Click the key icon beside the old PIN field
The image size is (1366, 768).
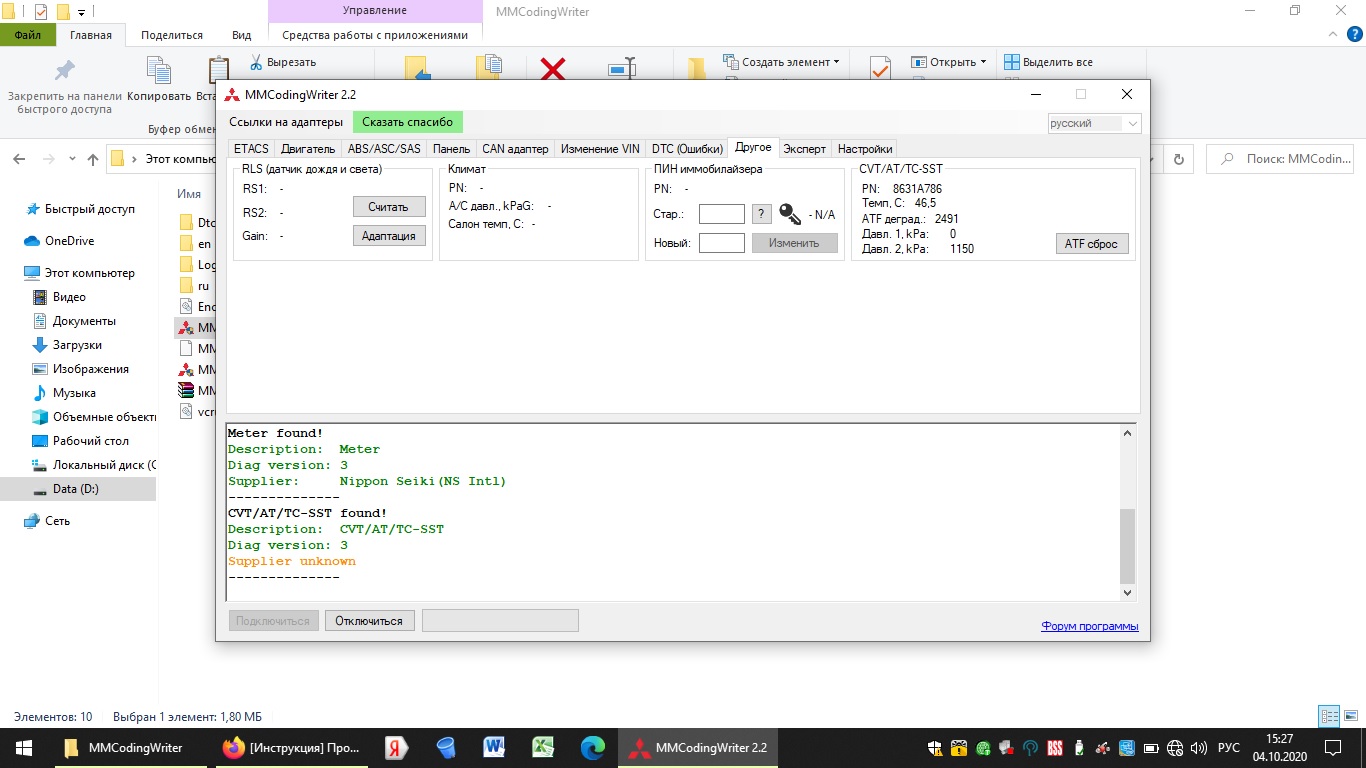pyautogui.click(x=790, y=213)
